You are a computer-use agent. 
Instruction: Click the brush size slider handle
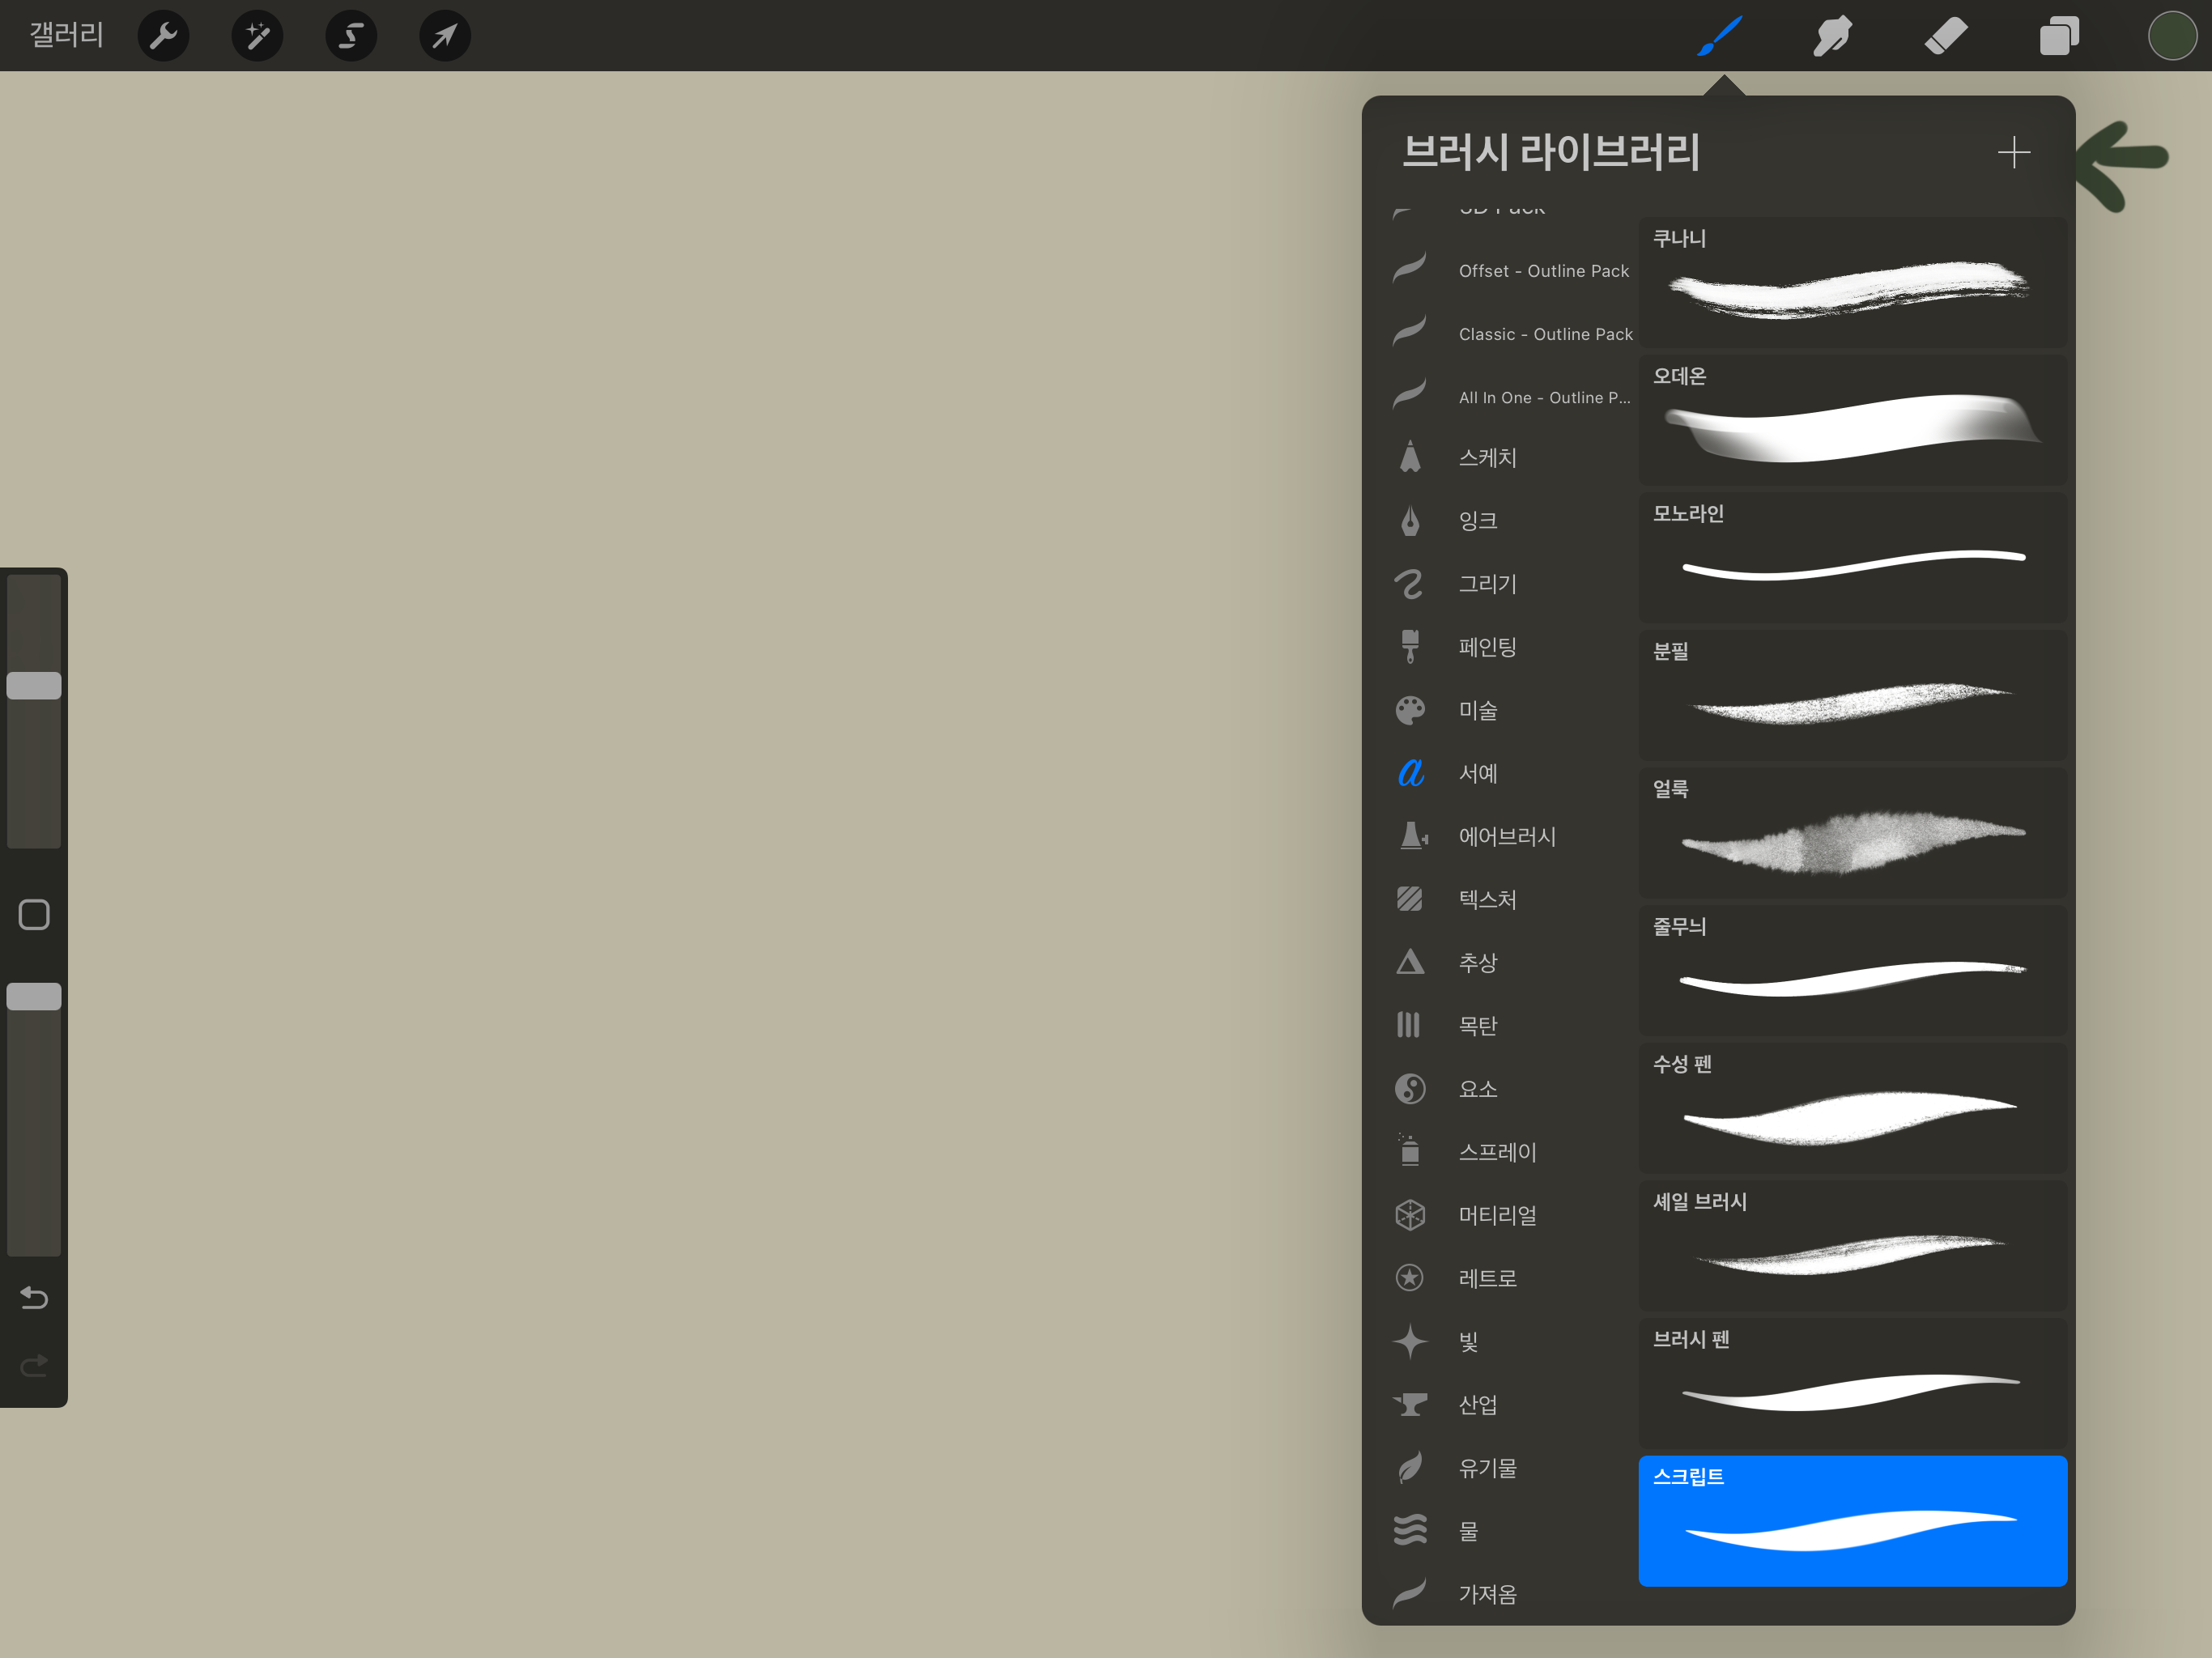click(34, 686)
